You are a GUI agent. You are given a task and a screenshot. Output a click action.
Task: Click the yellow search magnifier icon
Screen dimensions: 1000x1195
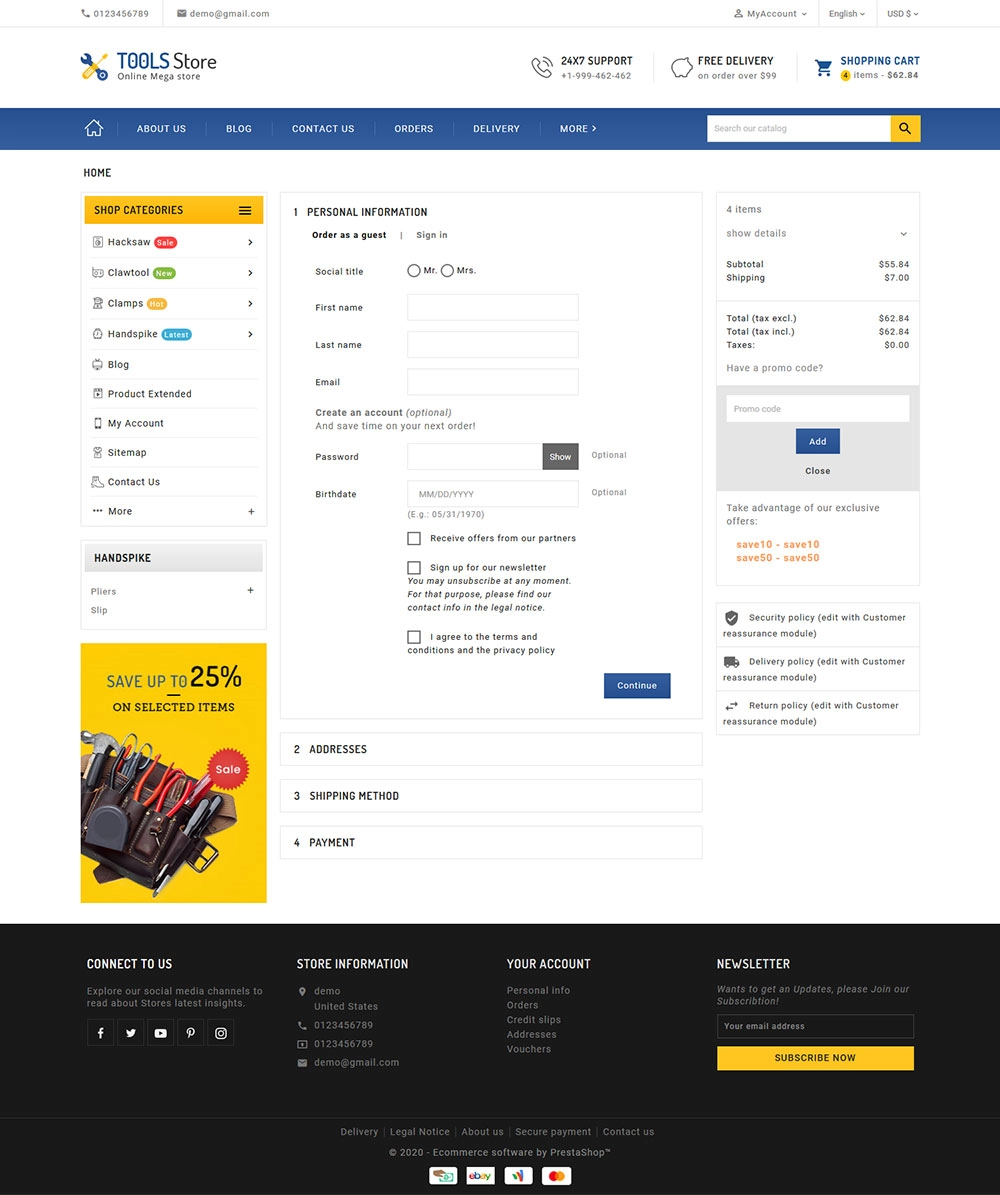pos(905,128)
